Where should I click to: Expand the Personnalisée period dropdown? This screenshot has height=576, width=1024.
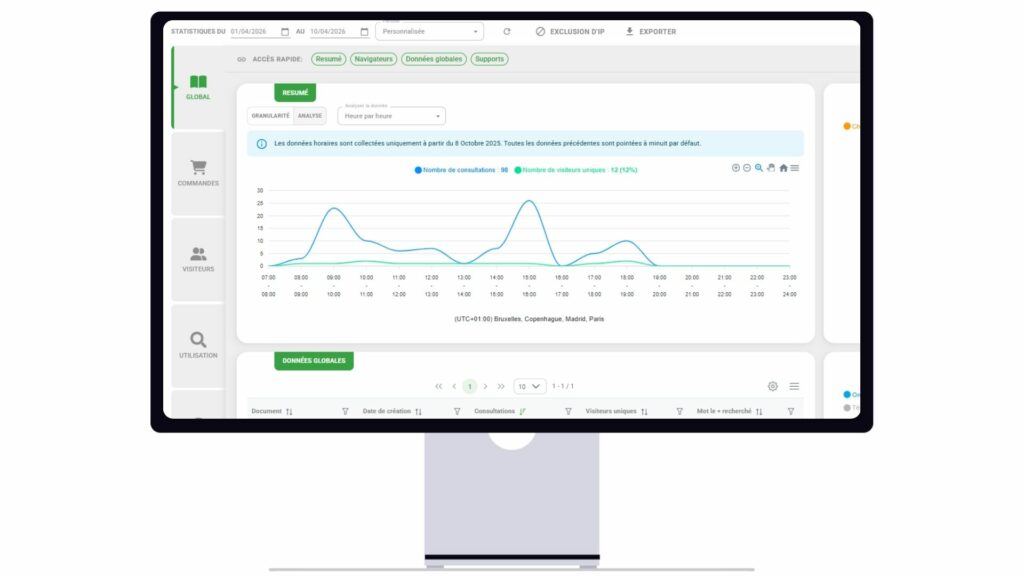click(x=428, y=31)
